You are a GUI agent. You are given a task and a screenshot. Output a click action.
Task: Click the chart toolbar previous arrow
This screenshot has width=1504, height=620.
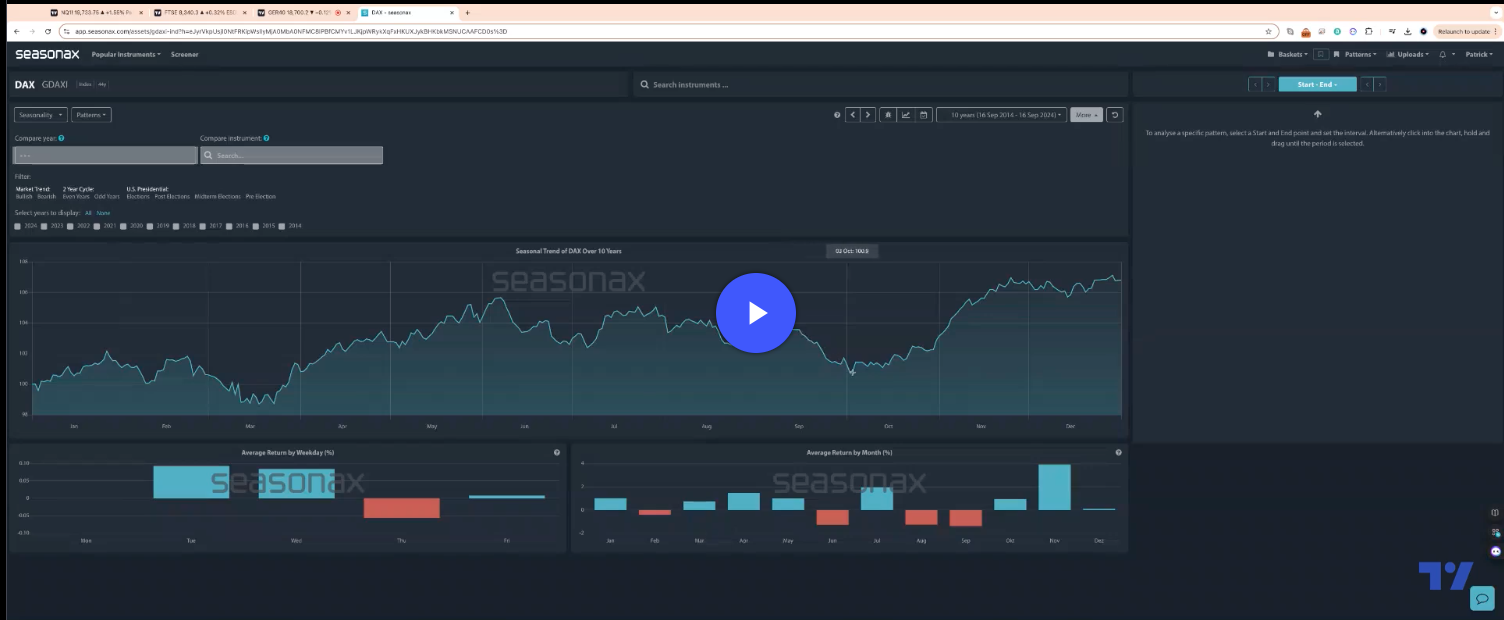click(853, 115)
